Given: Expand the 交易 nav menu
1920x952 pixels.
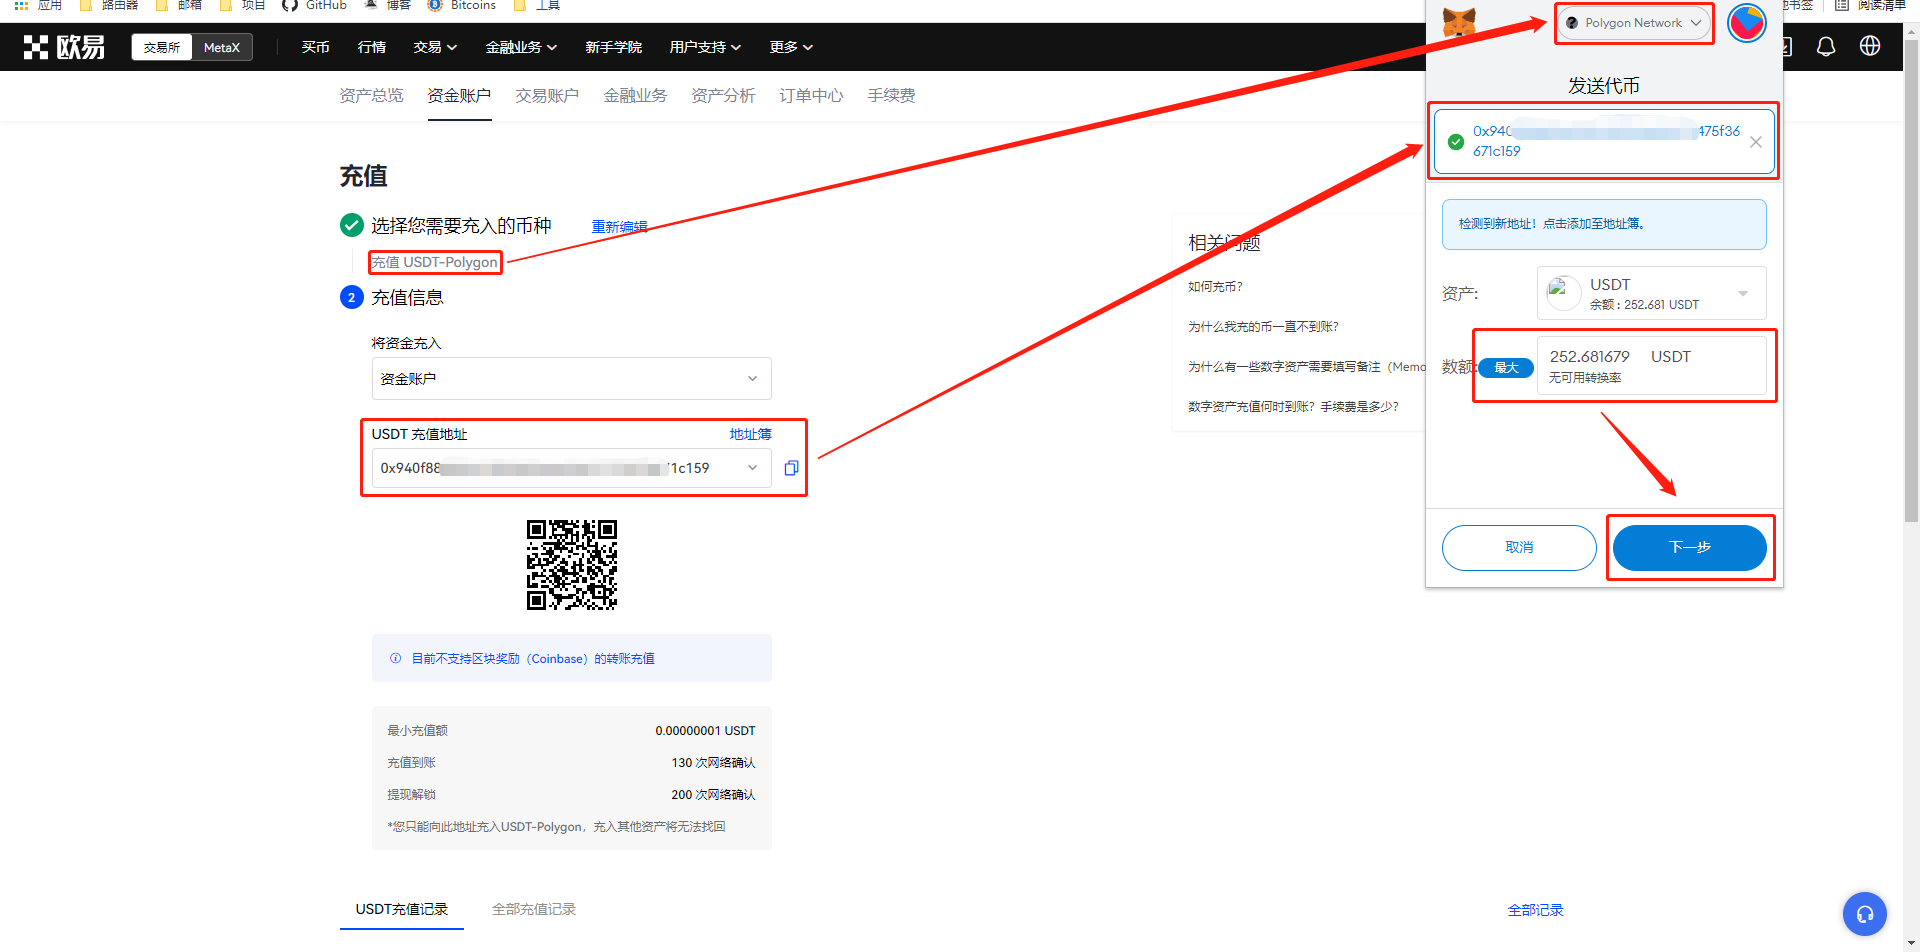Looking at the screenshot, I should (435, 47).
